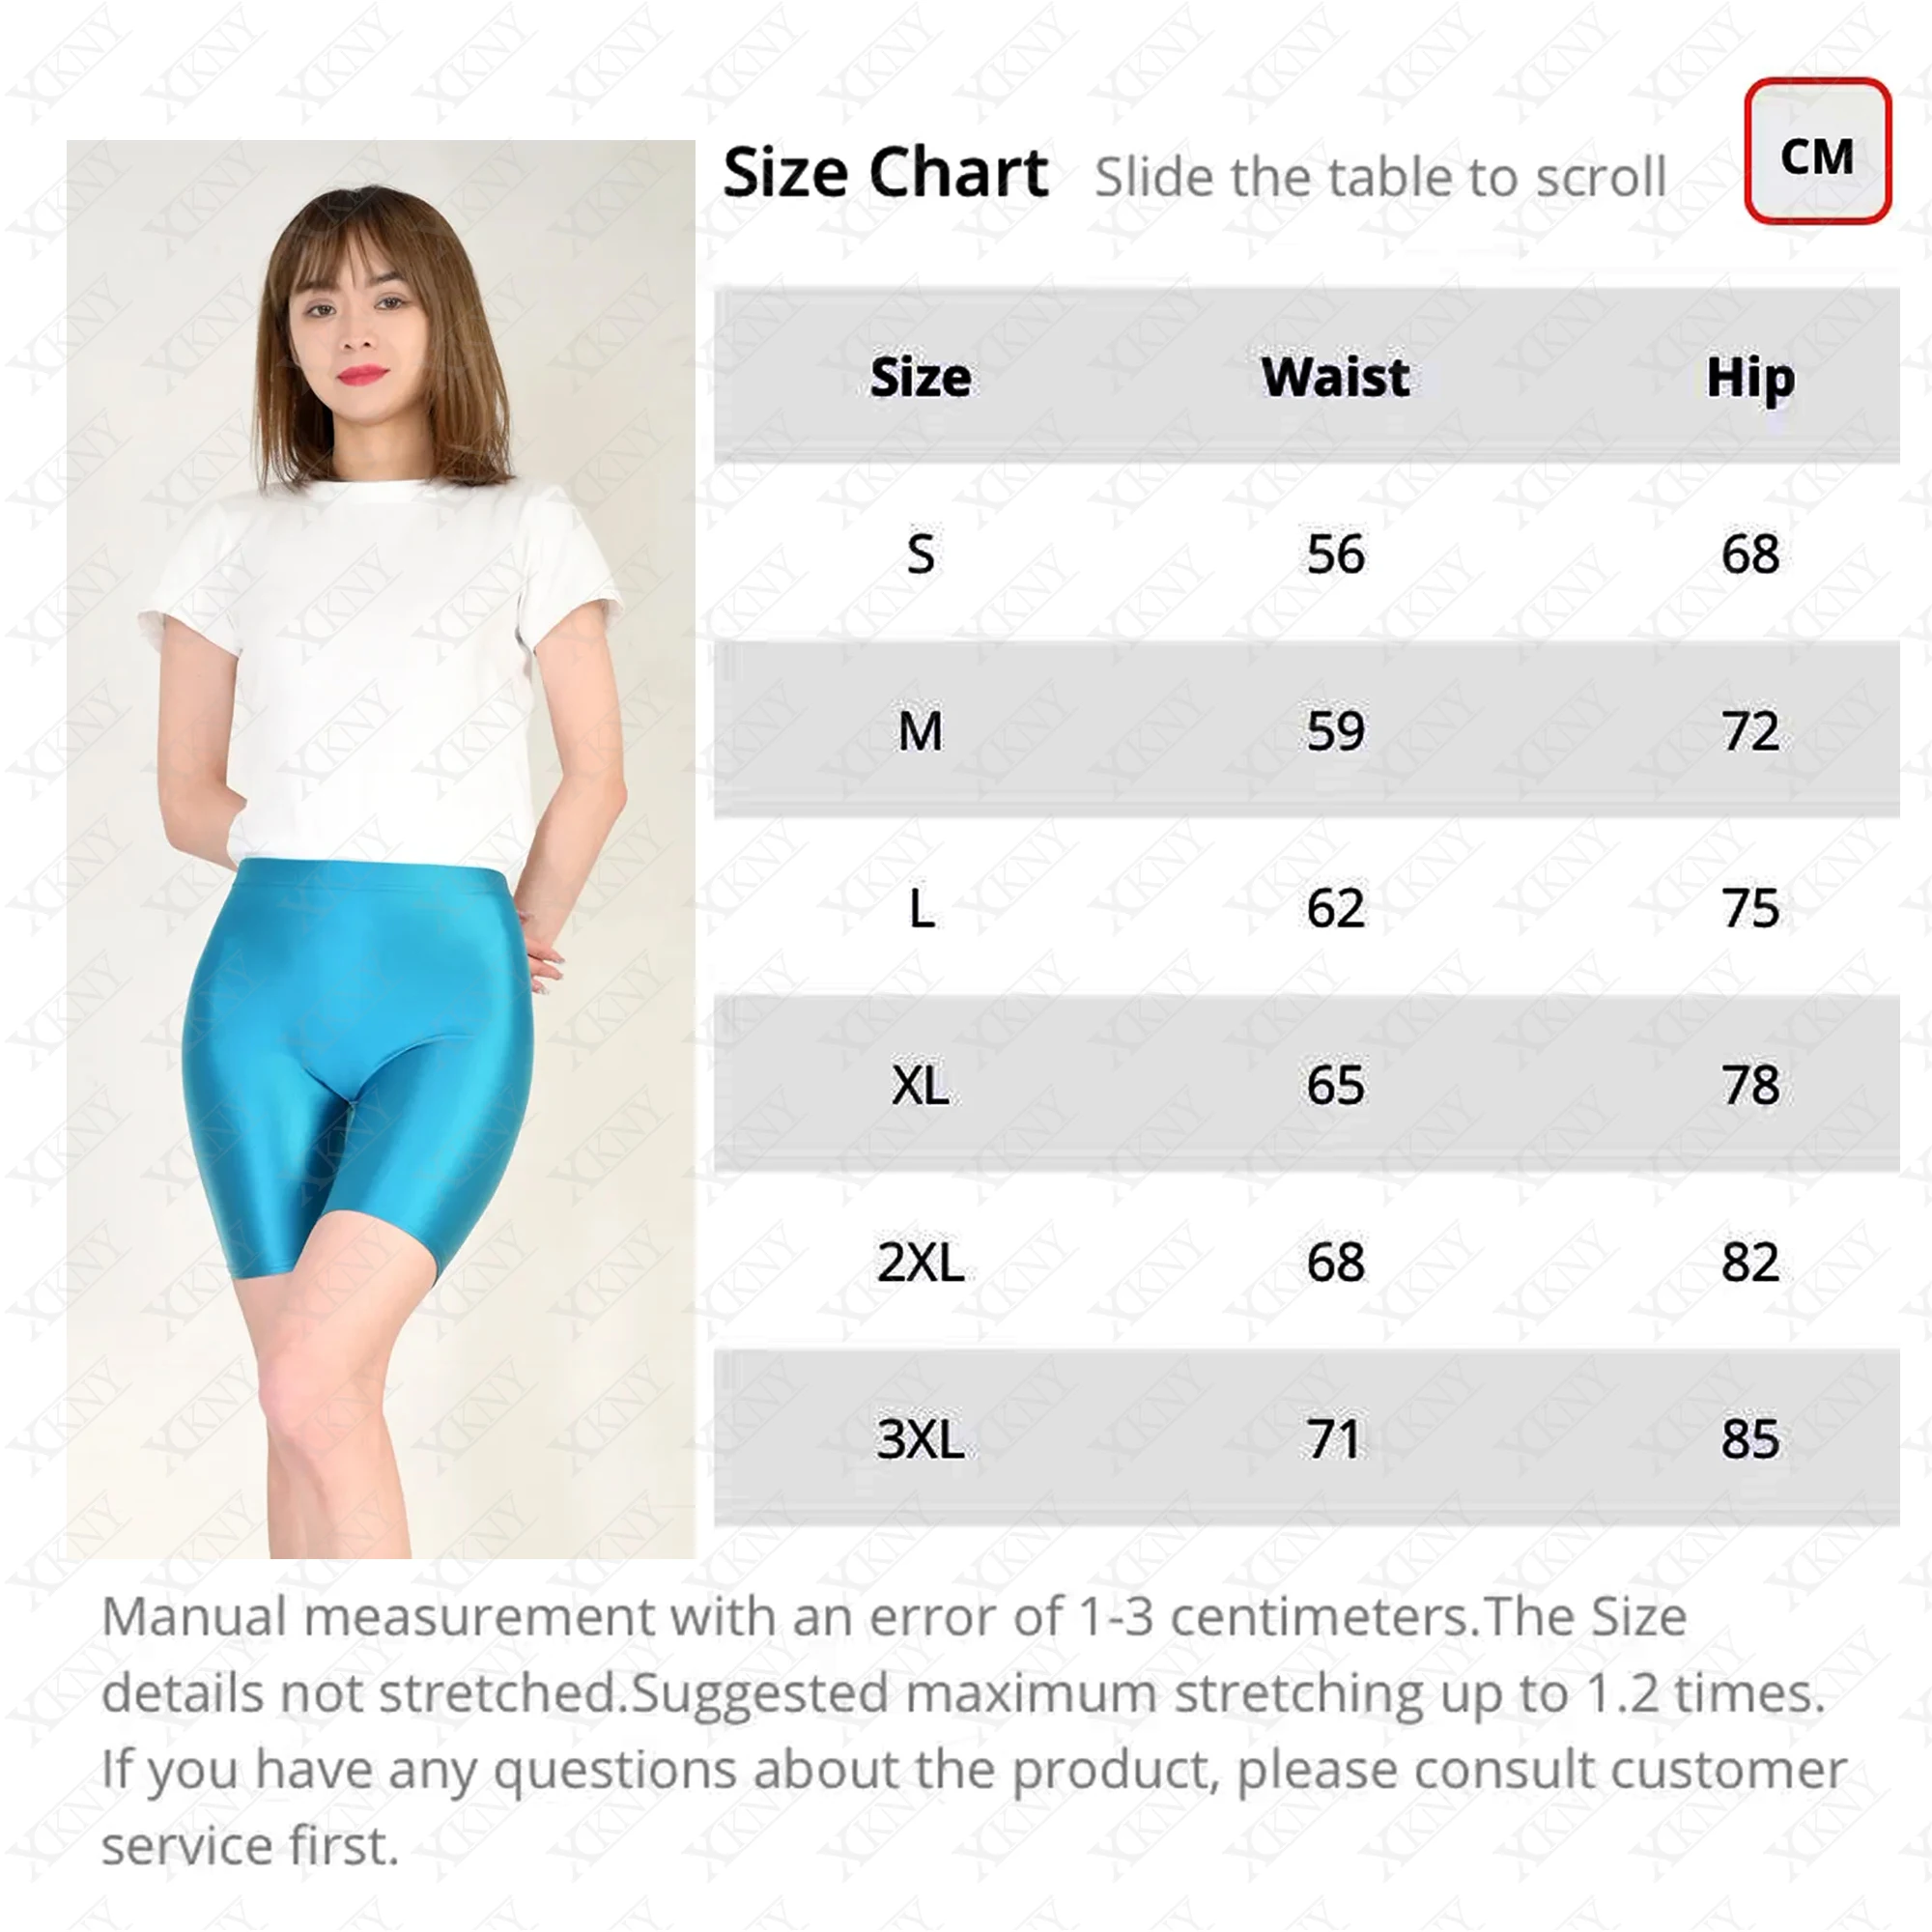The height and width of the screenshot is (1932, 1932).
Task: Click hip value 72
Action: click(x=1750, y=731)
